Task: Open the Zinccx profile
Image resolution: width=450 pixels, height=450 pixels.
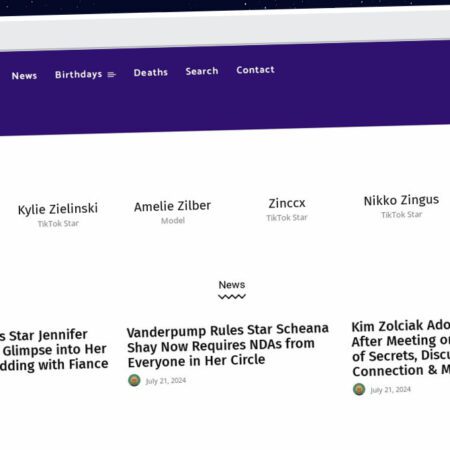Action: [x=287, y=203]
